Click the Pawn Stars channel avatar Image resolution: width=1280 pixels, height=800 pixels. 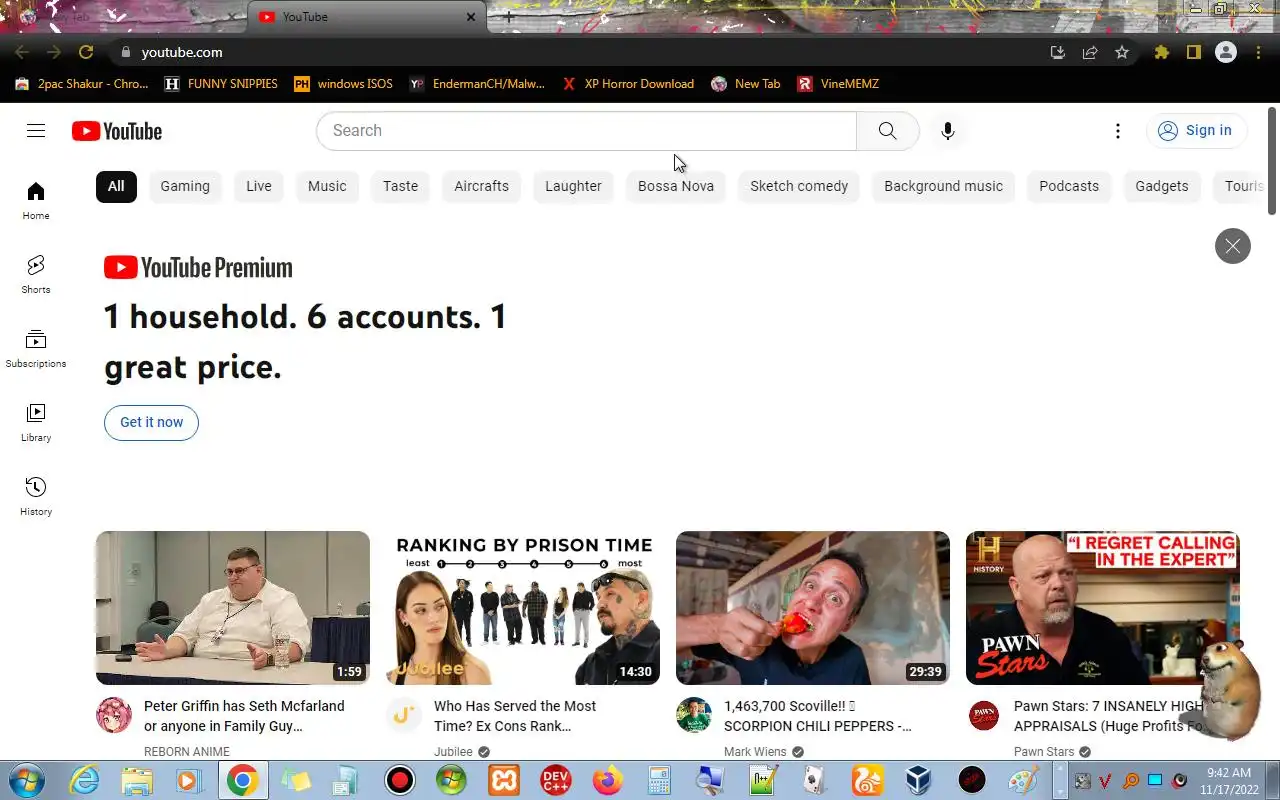pyautogui.click(x=984, y=715)
